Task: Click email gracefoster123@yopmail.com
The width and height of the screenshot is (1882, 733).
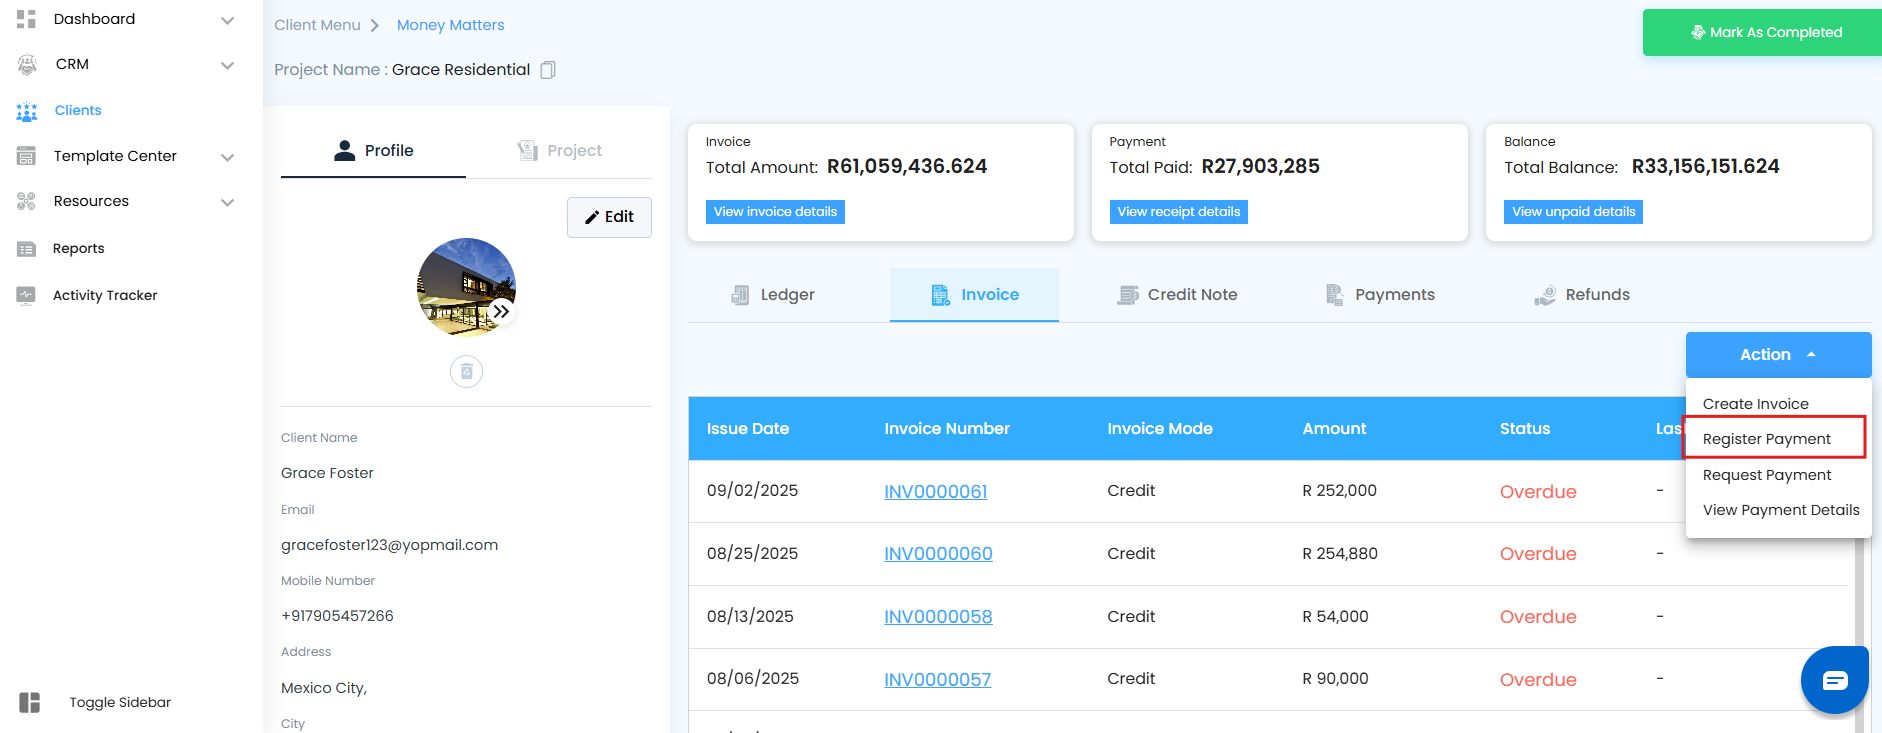Action: click(x=389, y=545)
